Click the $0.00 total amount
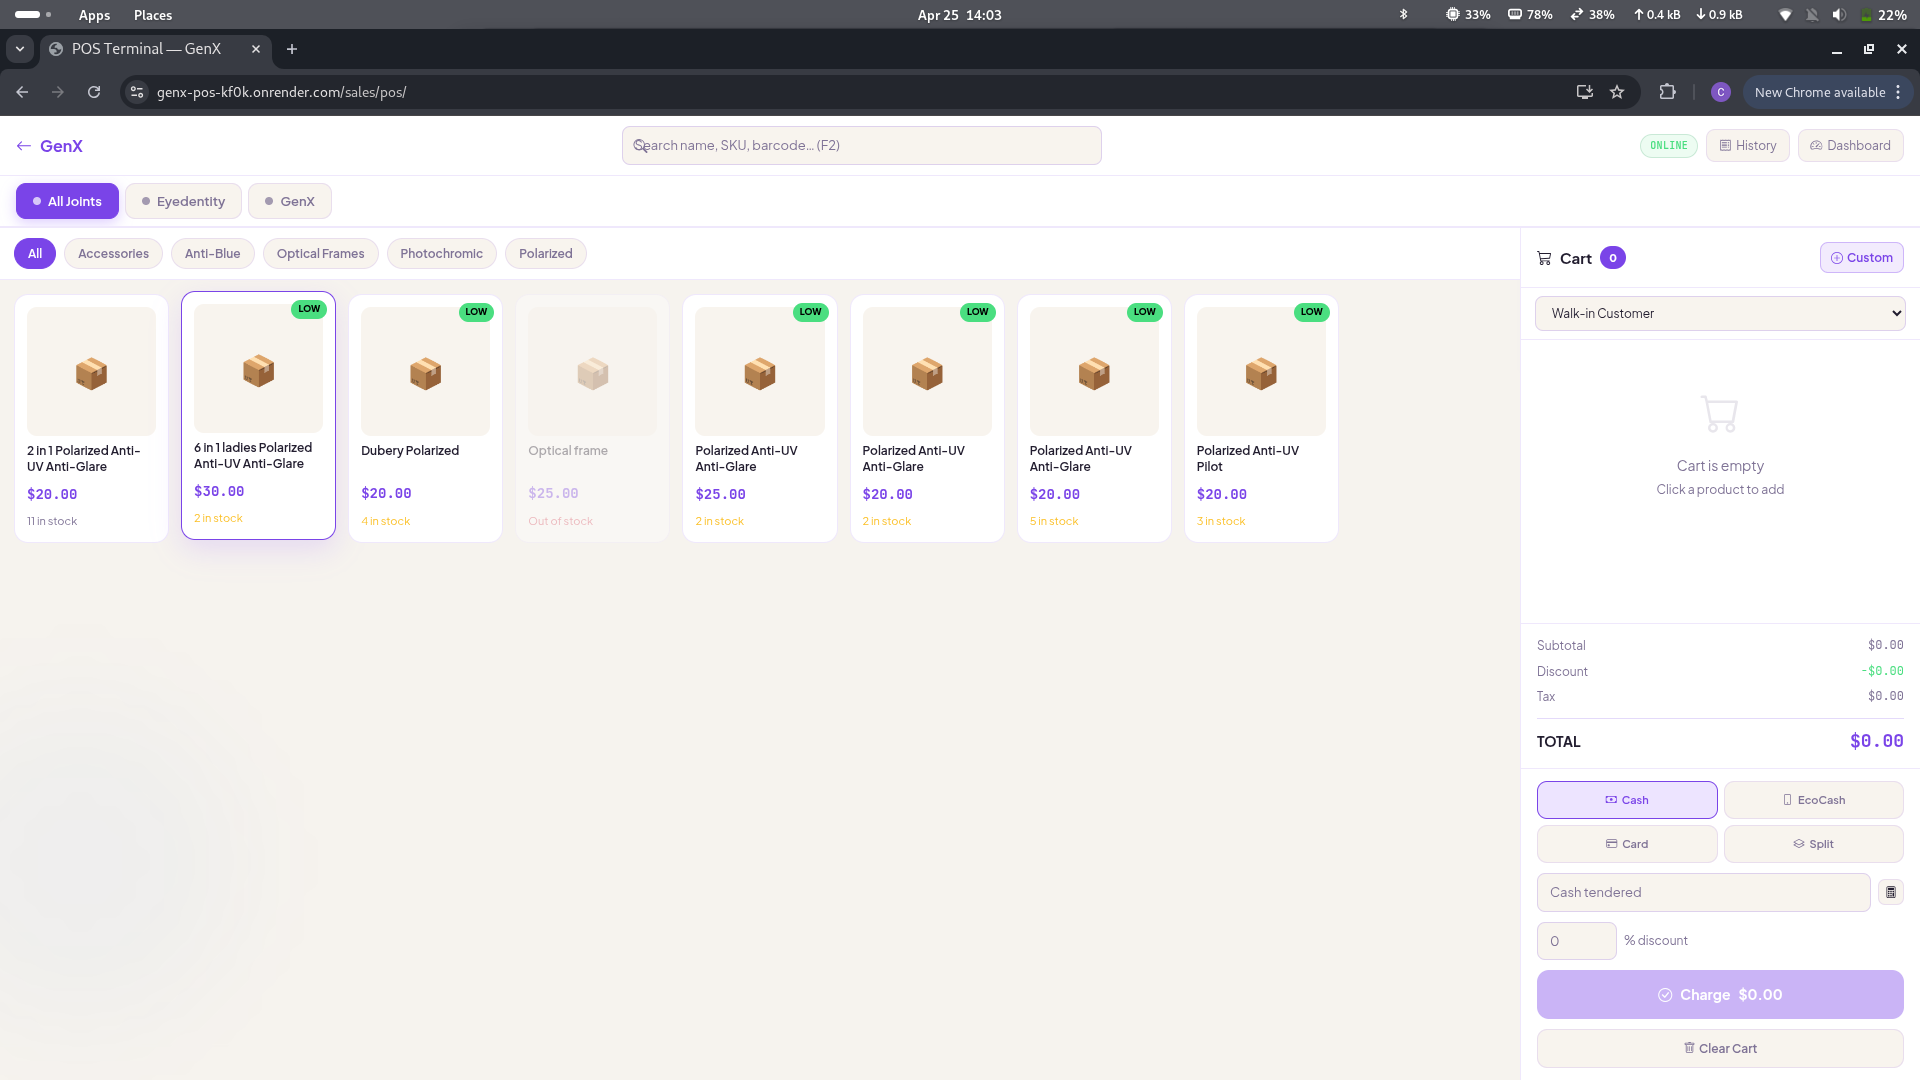This screenshot has height=1080, width=1920. pos(1876,741)
